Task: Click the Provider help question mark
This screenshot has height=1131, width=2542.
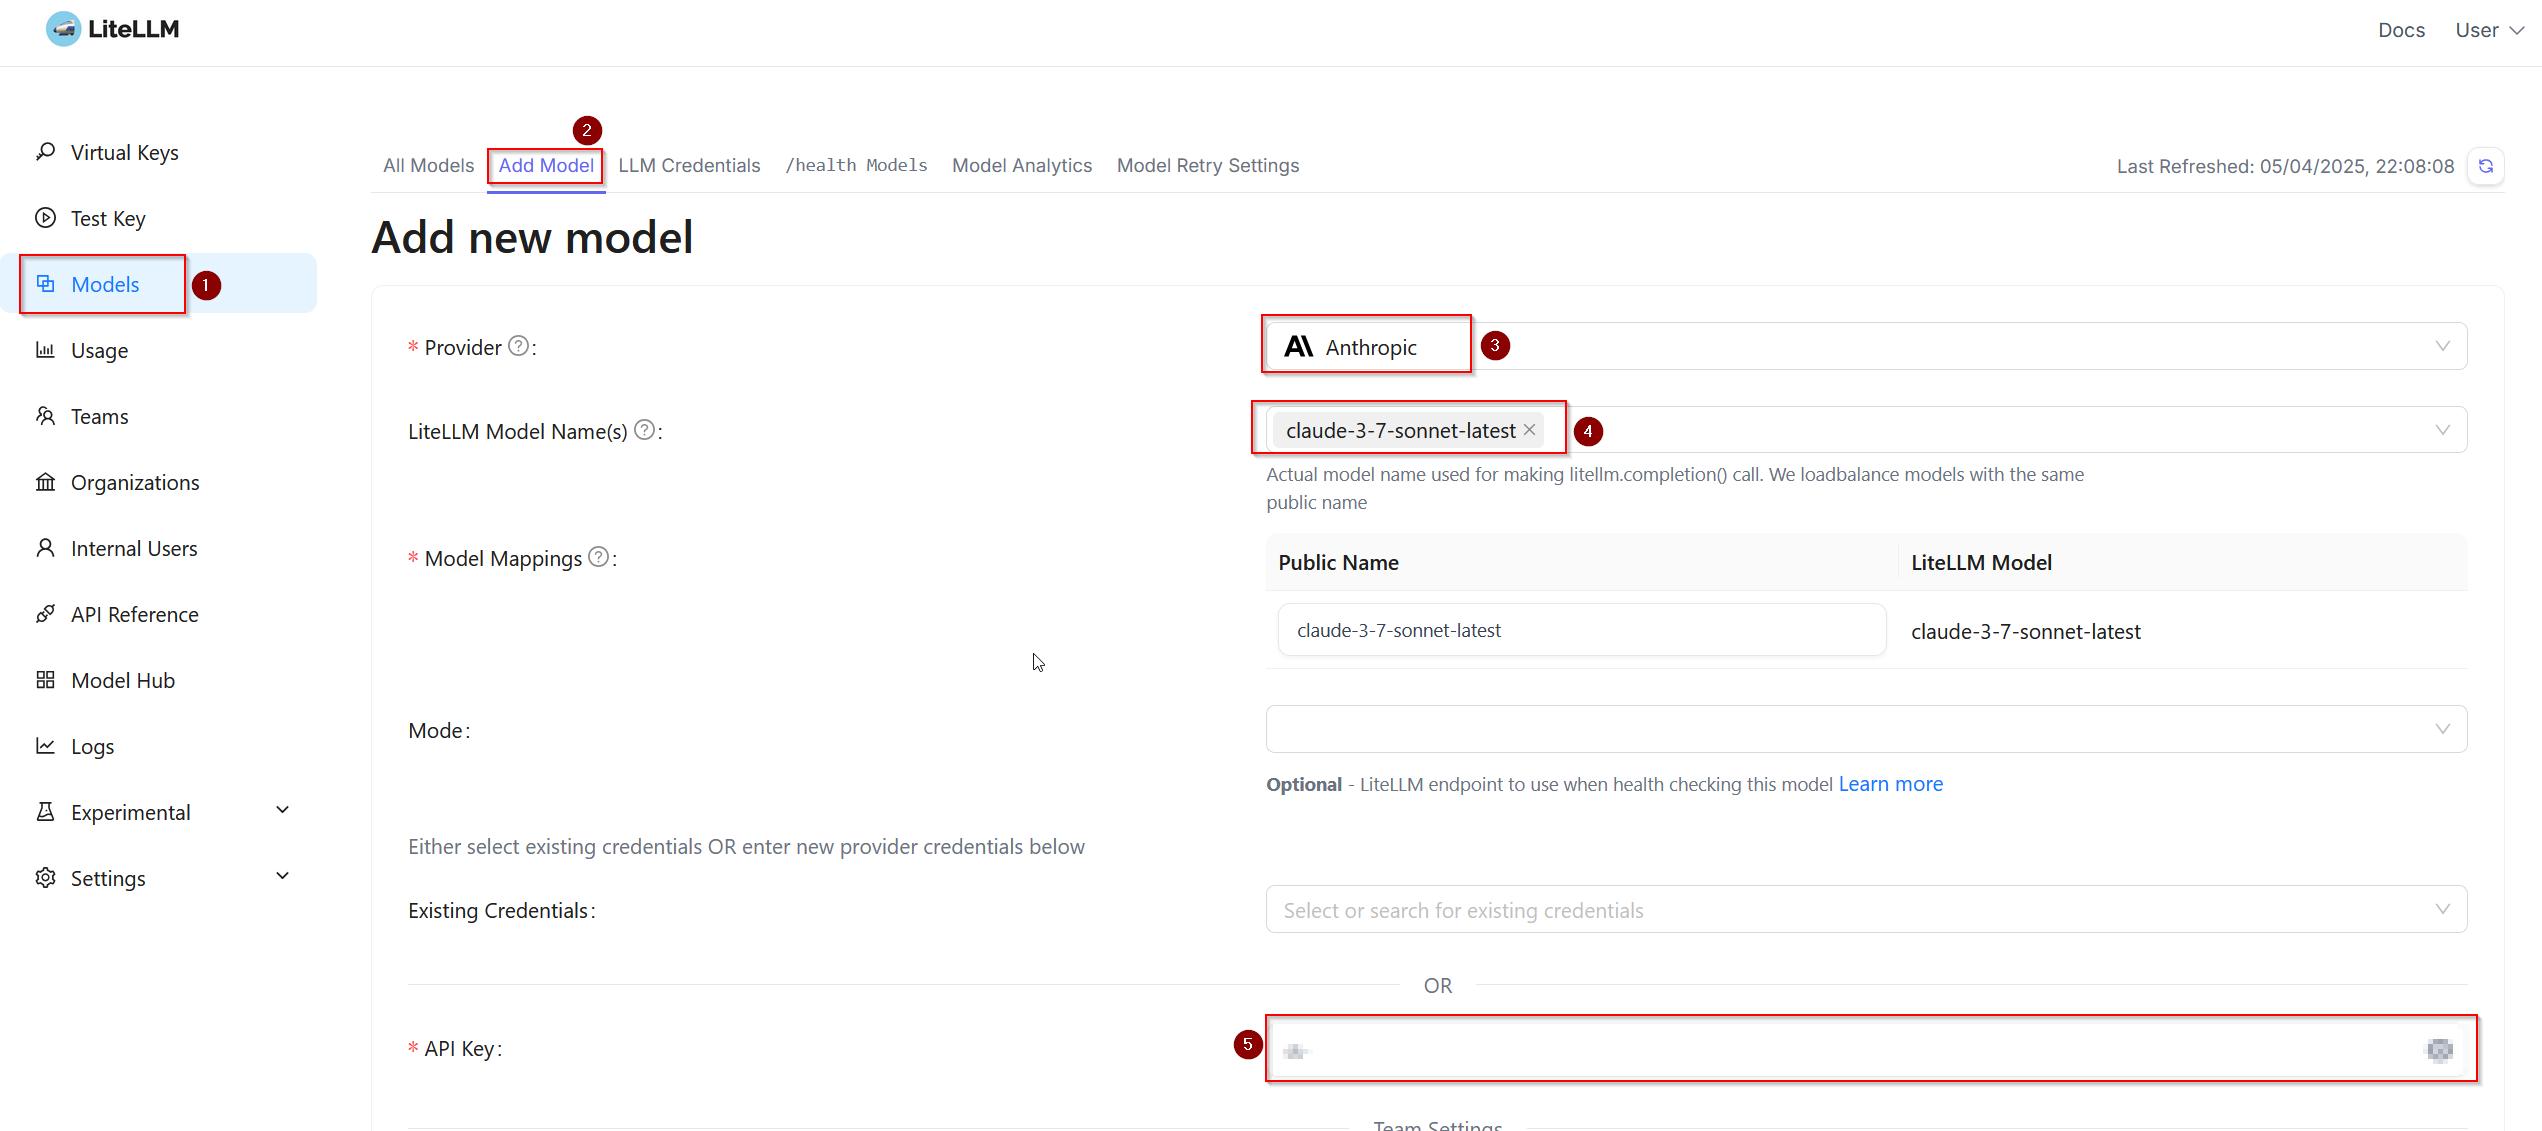Action: click(519, 346)
